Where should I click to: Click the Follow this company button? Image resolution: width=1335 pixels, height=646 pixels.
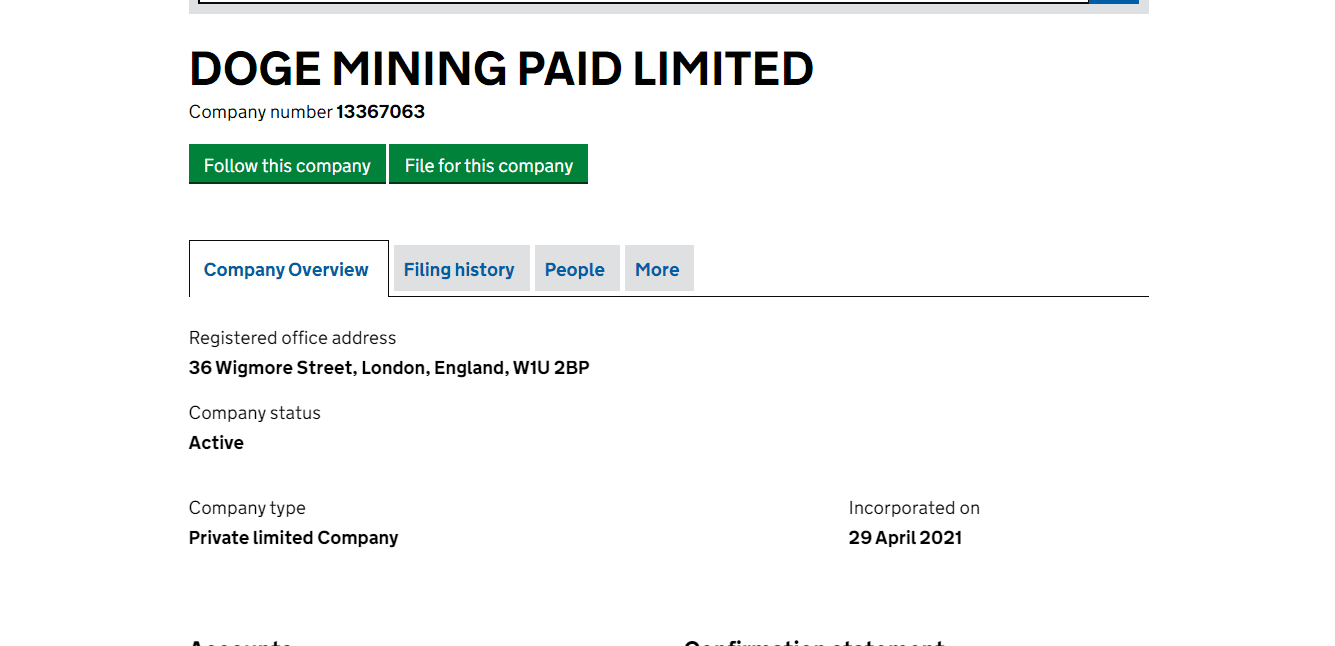click(x=287, y=165)
